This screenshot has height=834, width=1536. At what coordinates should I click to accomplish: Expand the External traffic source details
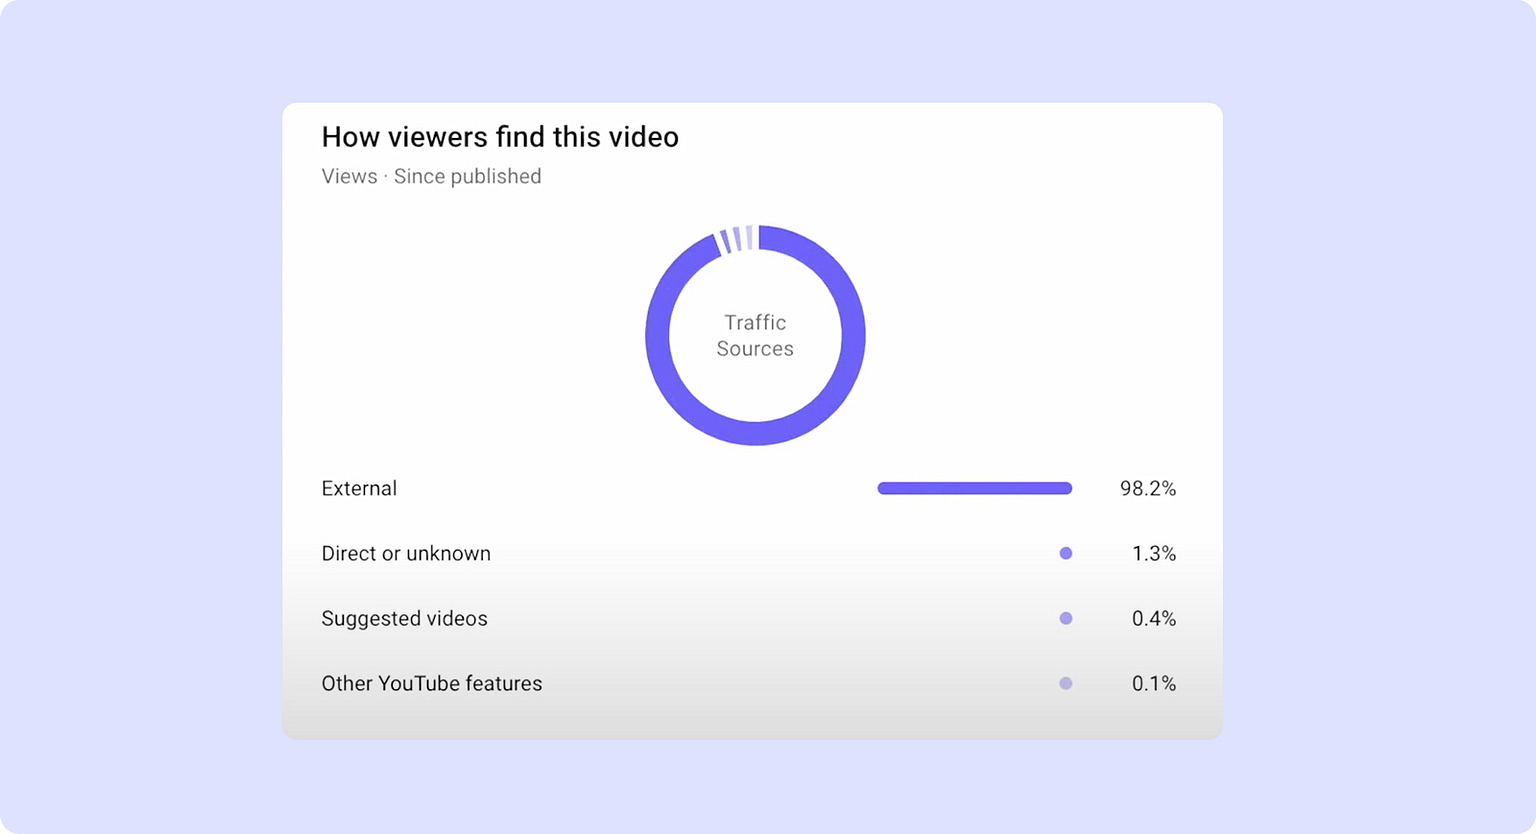358,488
